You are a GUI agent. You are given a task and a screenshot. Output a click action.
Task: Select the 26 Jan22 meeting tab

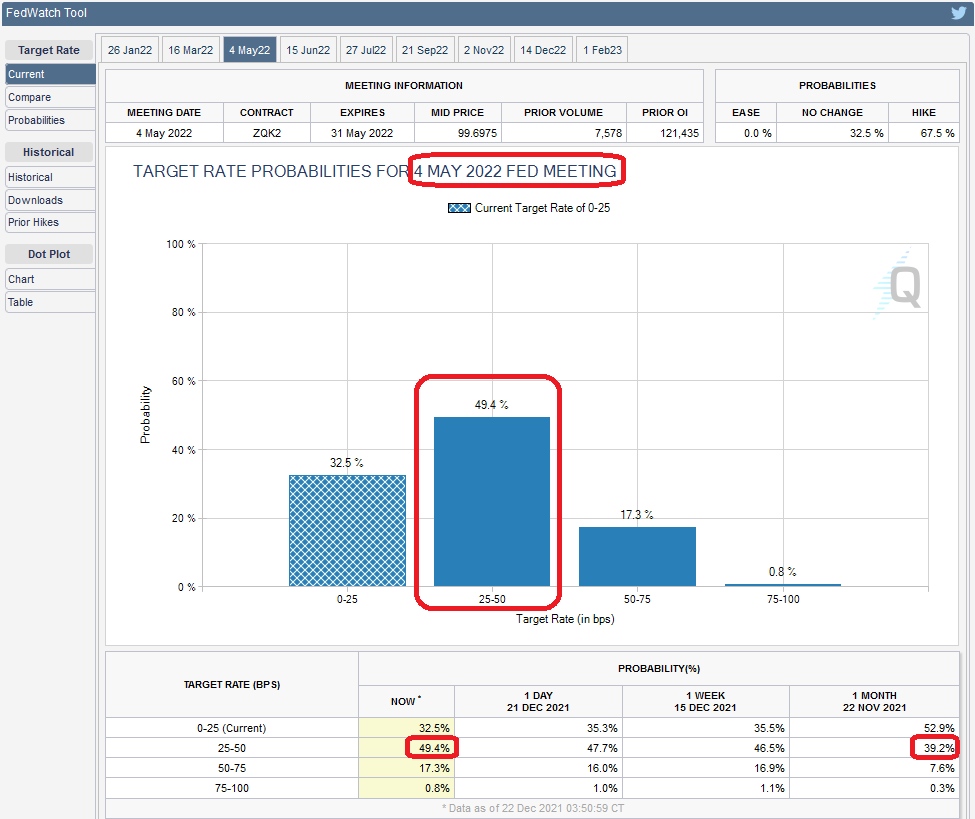click(x=130, y=50)
